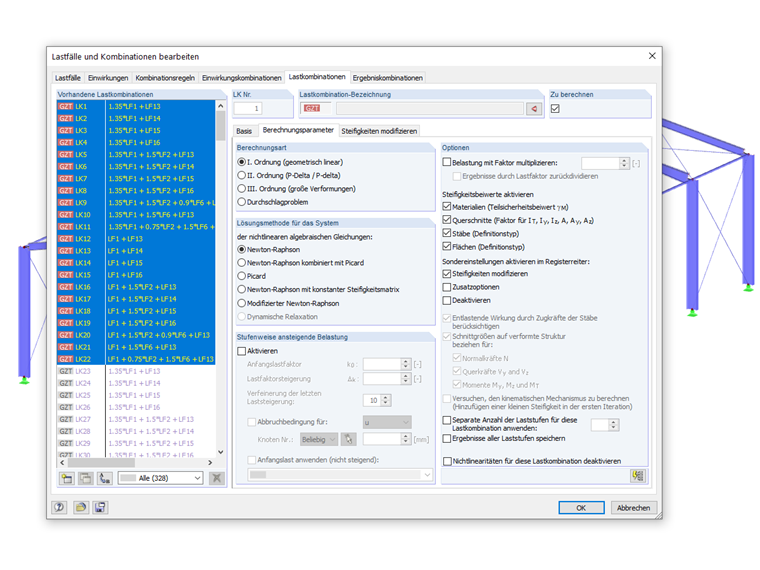Screen dimensions: 760x570
Task: Switch to the Einwirkungen tab
Action: click(108, 78)
